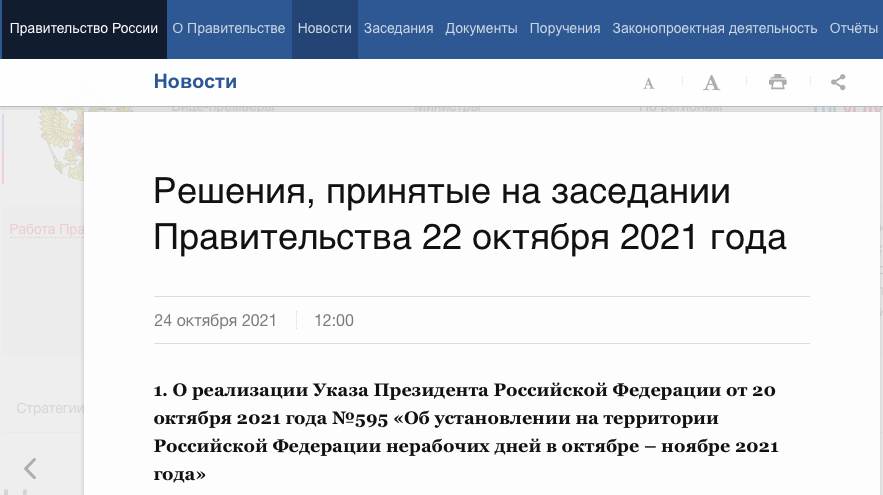Click the article headline about 22 октября 2021
883x495 pixels.
pyautogui.click(x=470, y=214)
